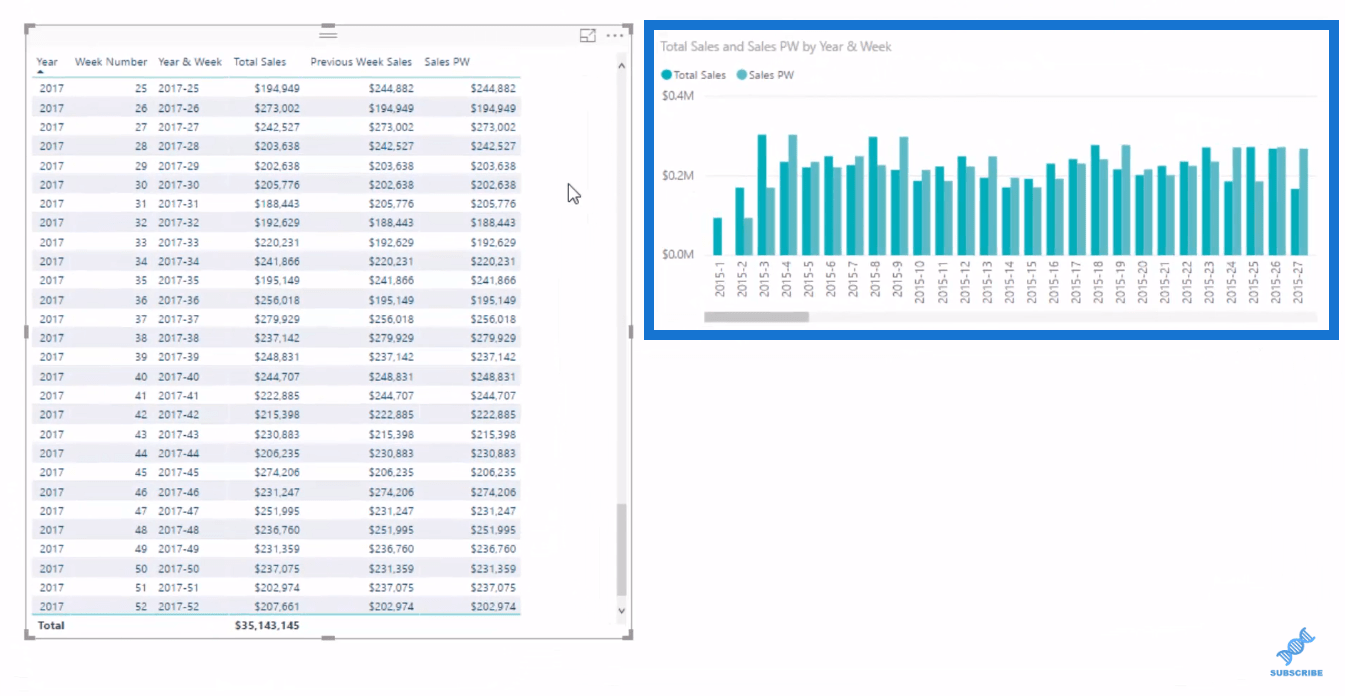Click the chart title text
The image size is (1345, 696).
coord(776,46)
